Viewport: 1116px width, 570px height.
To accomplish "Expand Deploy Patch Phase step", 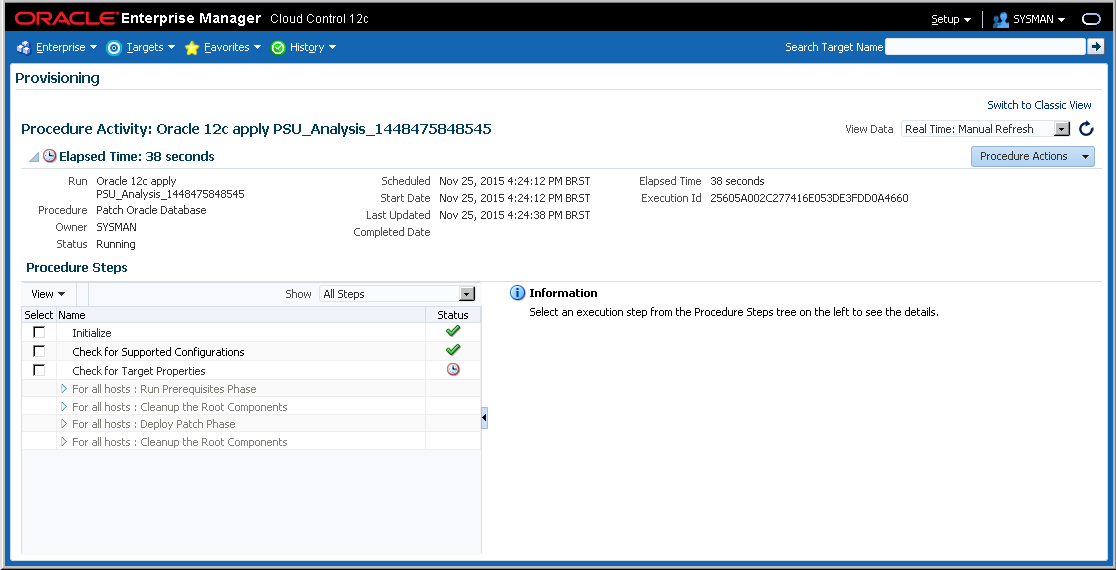I will [x=64, y=423].
